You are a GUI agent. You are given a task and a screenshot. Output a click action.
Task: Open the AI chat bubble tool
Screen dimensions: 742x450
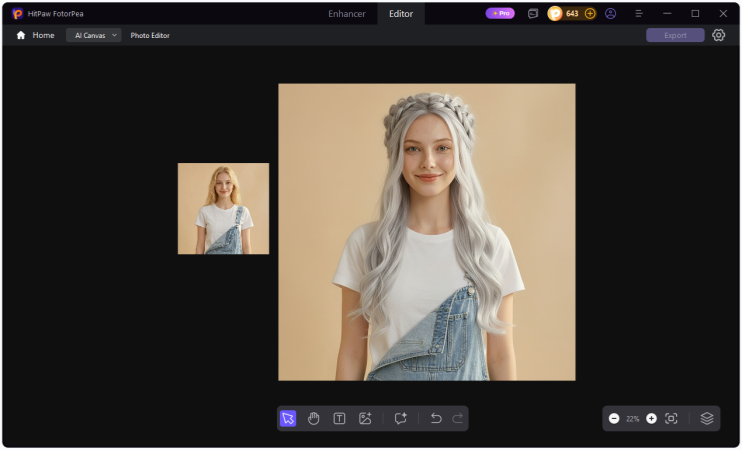(x=400, y=418)
